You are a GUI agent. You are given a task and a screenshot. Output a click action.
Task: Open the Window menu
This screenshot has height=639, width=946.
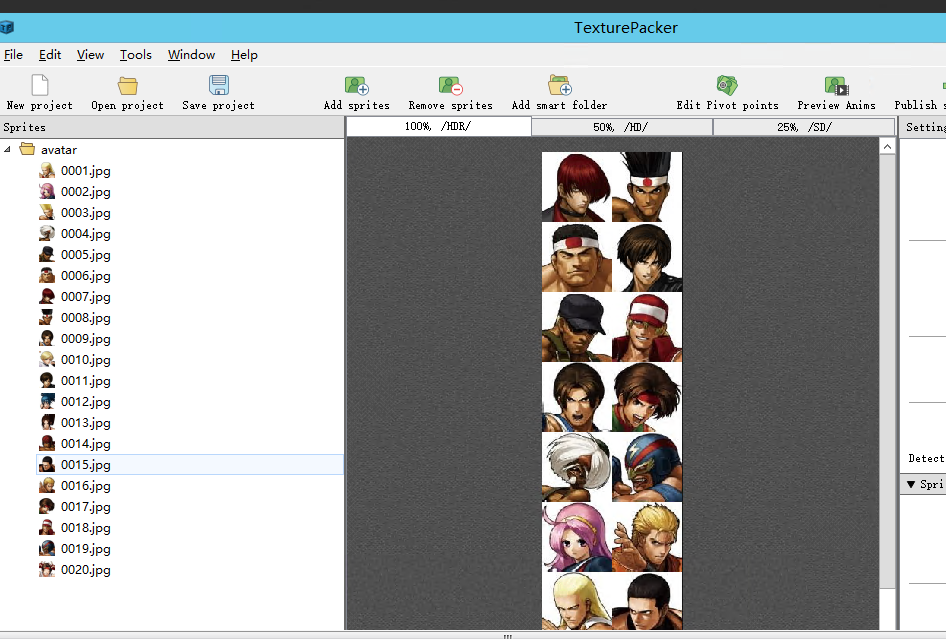191,55
